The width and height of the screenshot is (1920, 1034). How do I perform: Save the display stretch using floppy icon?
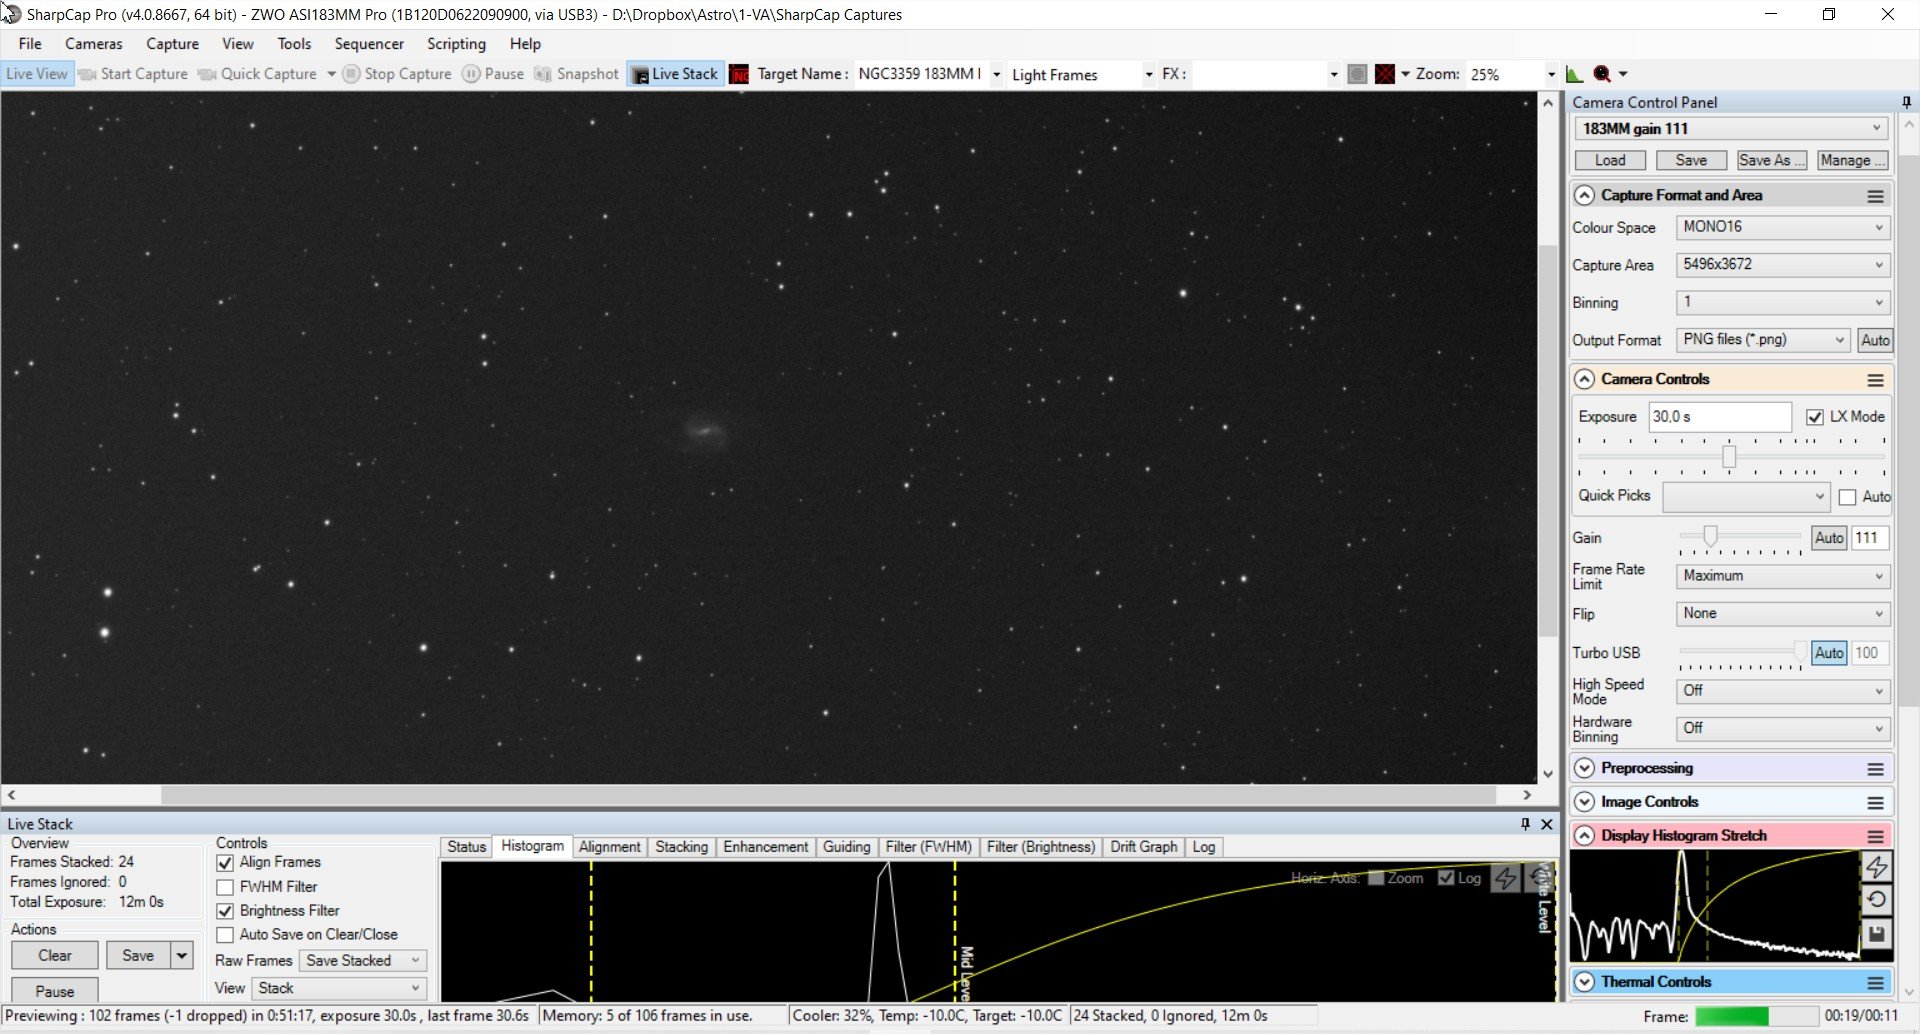pos(1876,934)
